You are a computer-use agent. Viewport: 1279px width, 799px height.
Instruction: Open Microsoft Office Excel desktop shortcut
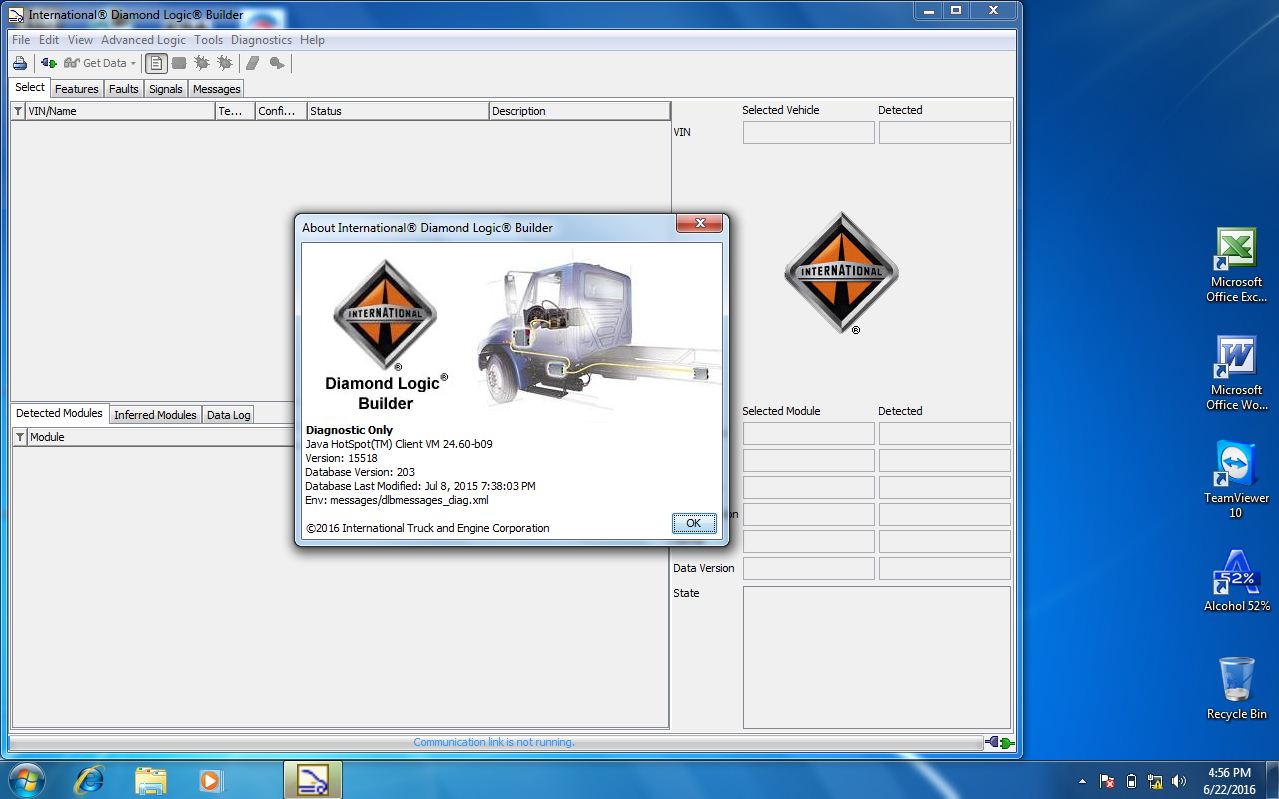pos(1236,265)
